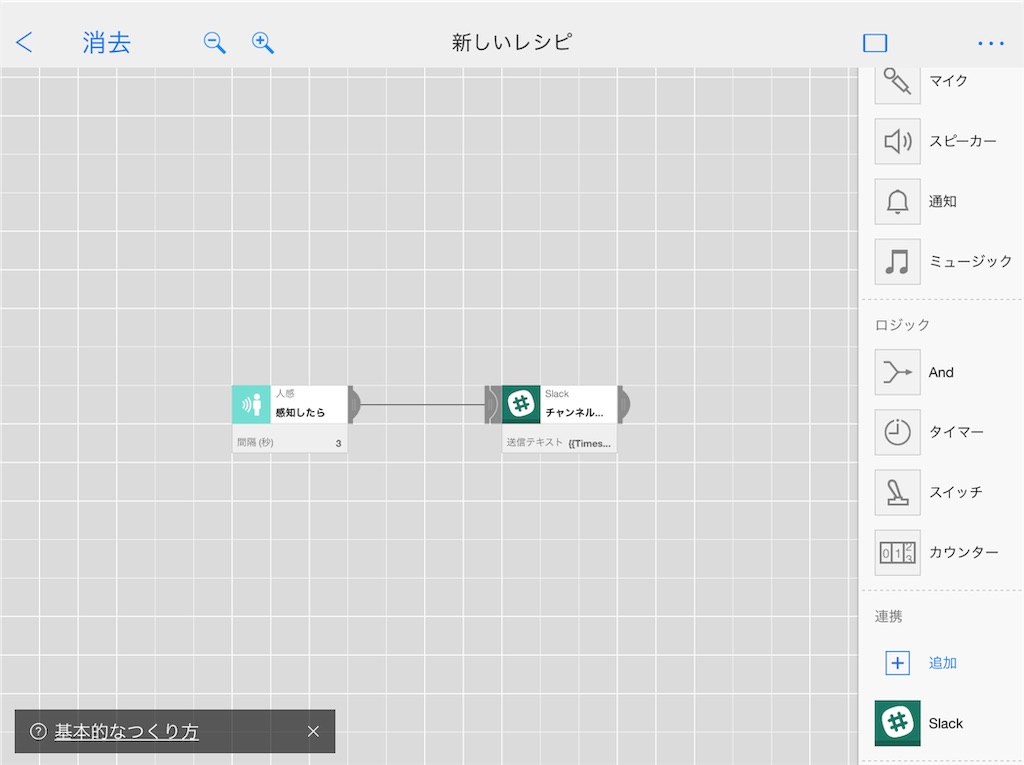Open the ellipsis options menu
Image resolution: width=1024 pixels, height=765 pixels.
(991, 43)
